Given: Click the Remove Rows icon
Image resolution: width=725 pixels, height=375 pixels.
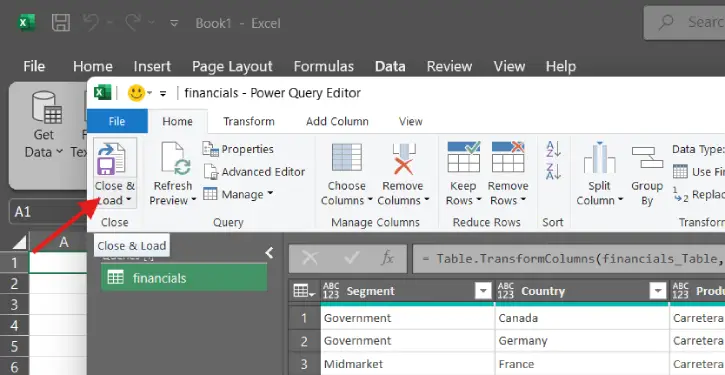Looking at the screenshot, I should (508, 157).
